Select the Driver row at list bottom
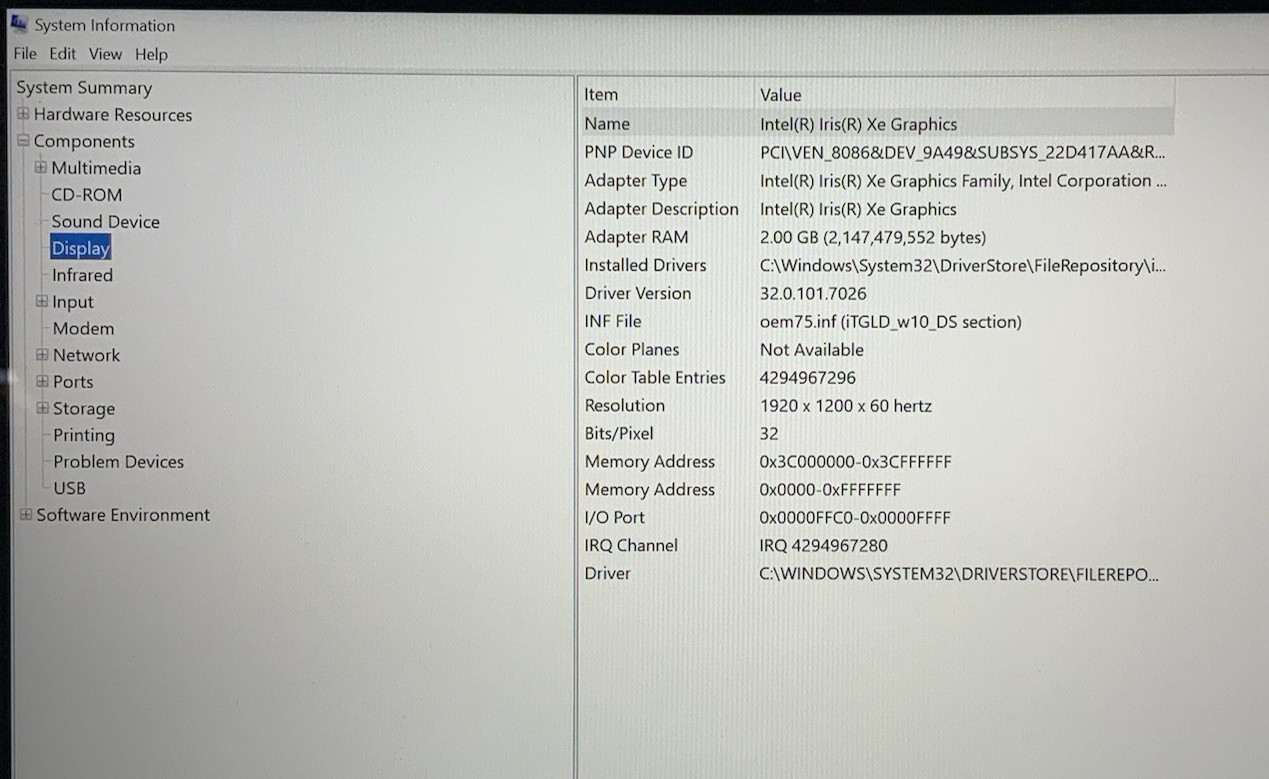The width and height of the screenshot is (1269, 779). pyautogui.click(x=877, y=573)
